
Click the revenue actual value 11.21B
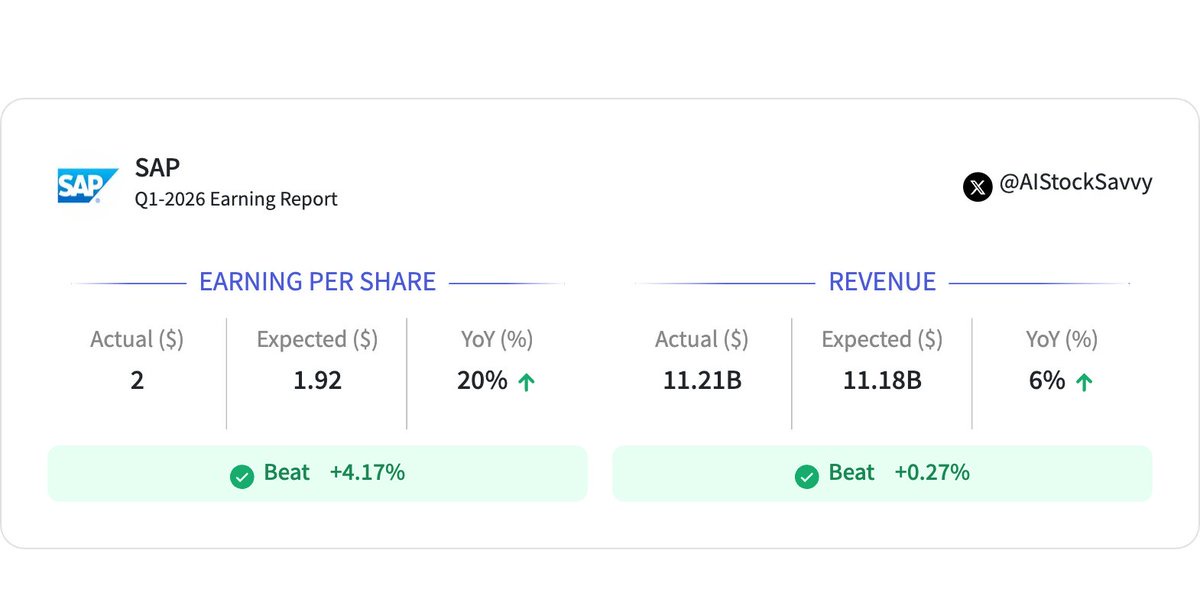pyautogui.click(x=702, y=381)
